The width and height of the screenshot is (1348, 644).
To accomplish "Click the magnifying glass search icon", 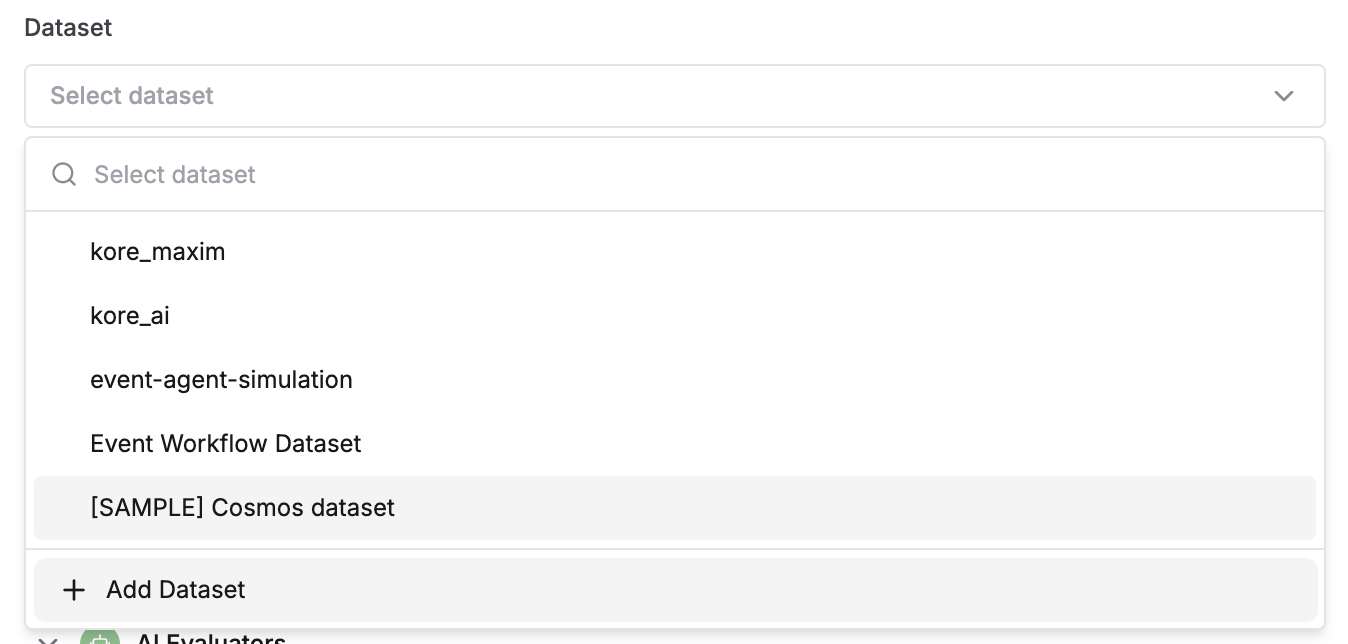I will click(64, 174).
